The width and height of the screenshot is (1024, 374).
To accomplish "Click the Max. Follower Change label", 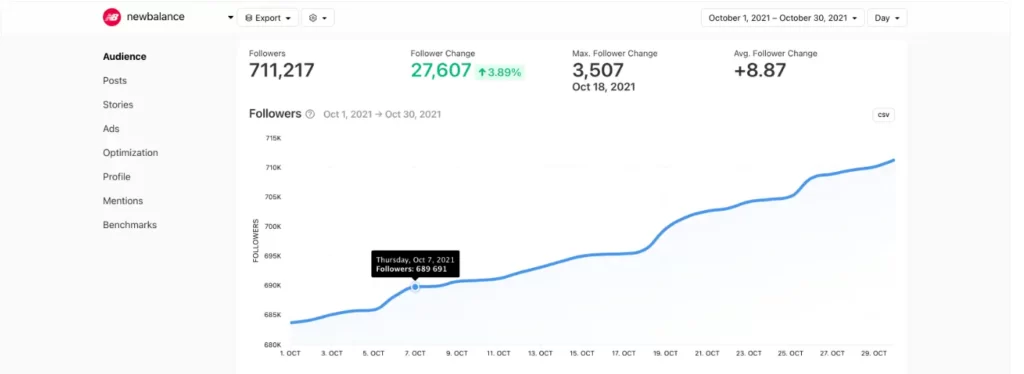I will point(615,54).
